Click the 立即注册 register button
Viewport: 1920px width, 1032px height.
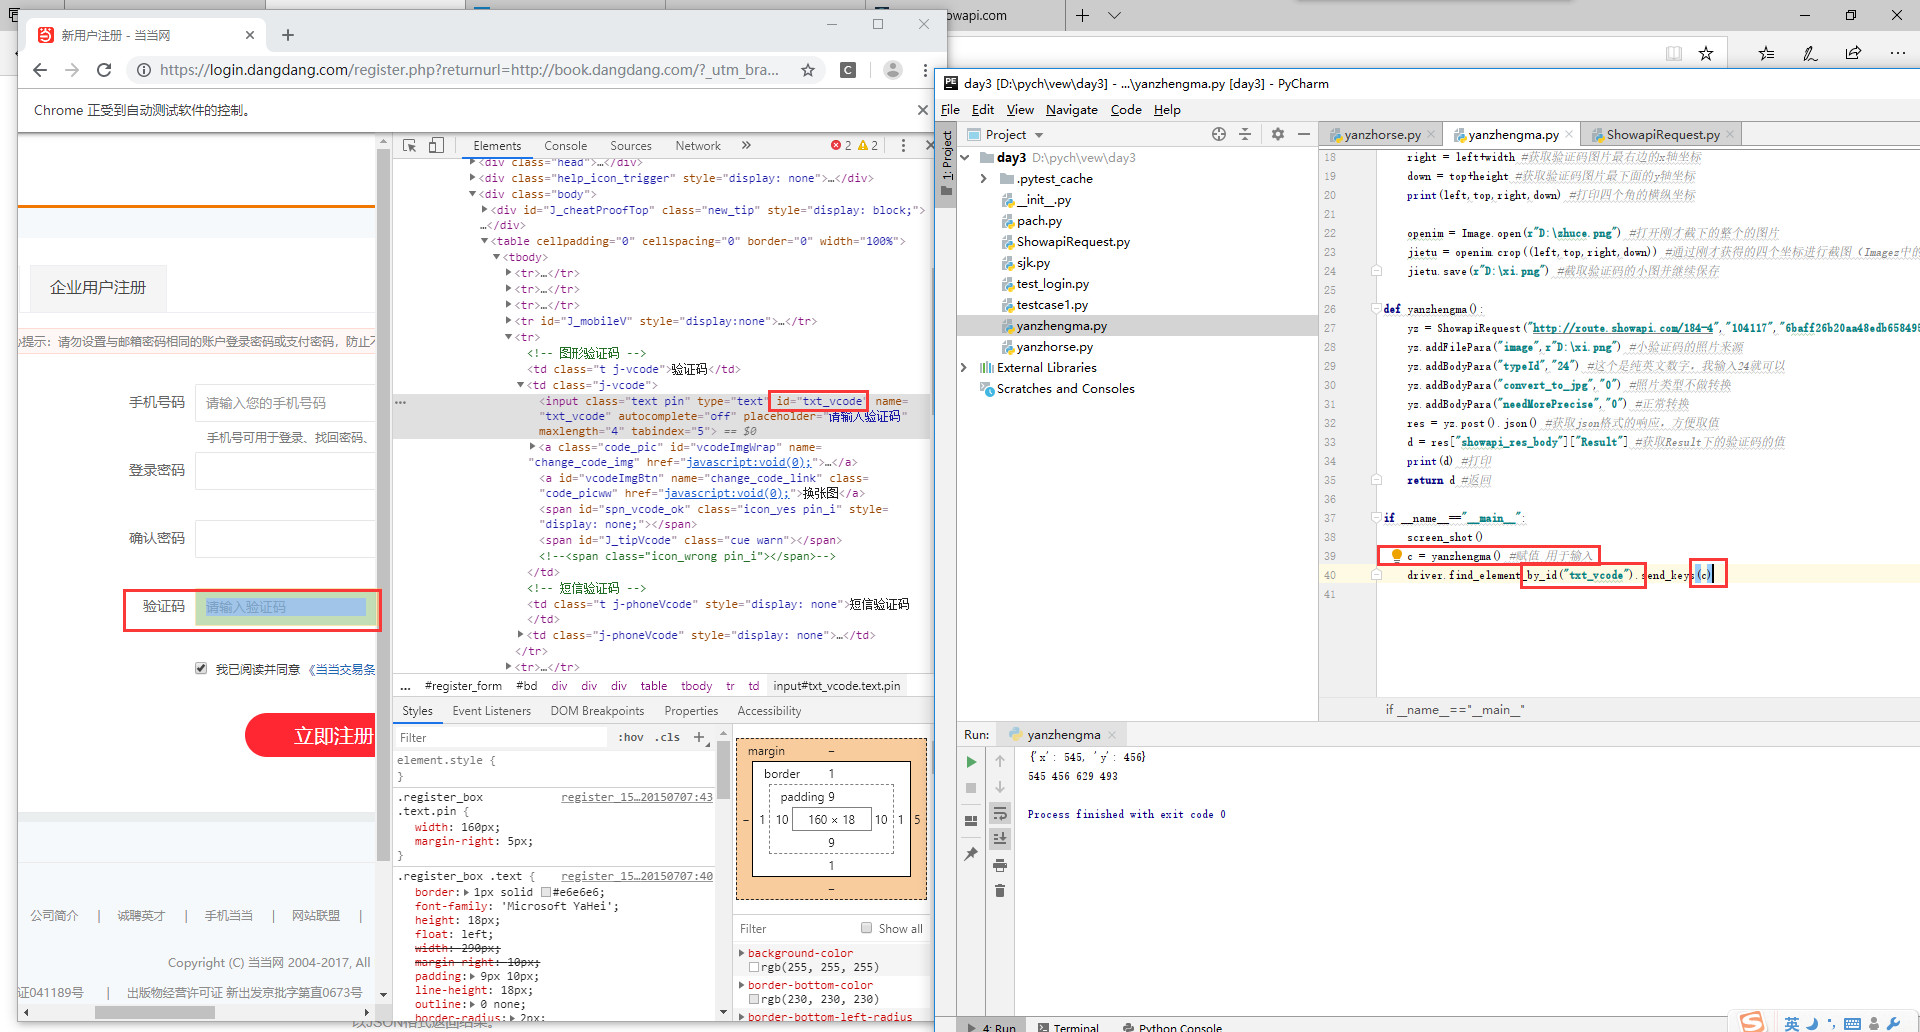(x=311, y=735)
